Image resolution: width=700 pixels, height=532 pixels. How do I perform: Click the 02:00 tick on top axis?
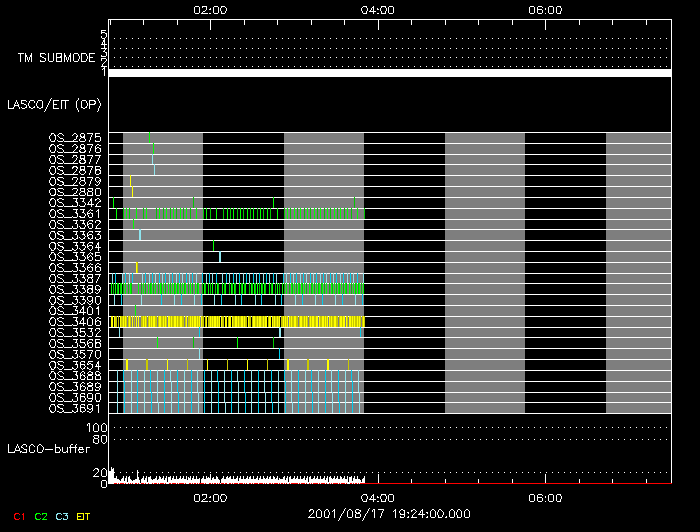click(x=210, y=9)
